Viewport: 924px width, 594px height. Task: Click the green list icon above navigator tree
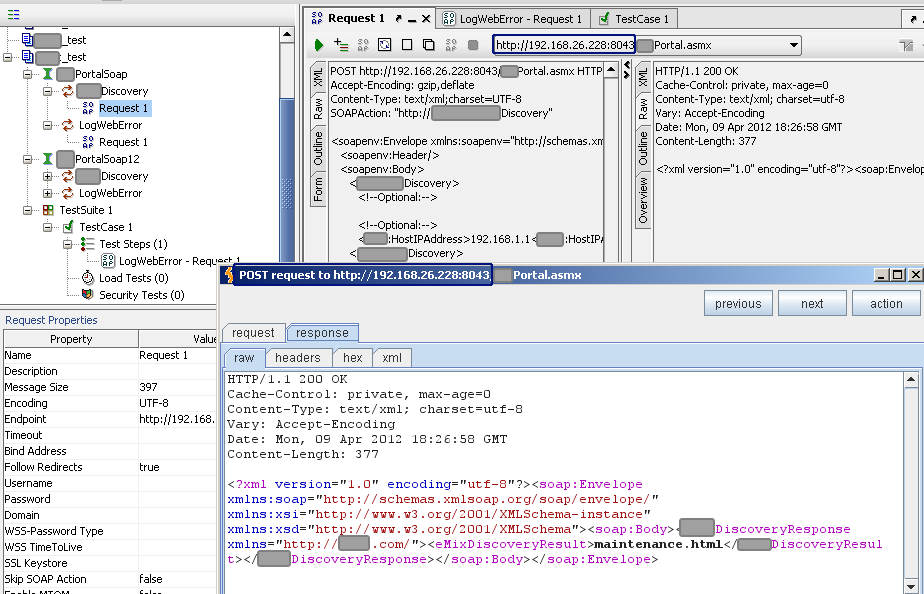[x=14, y=14]
